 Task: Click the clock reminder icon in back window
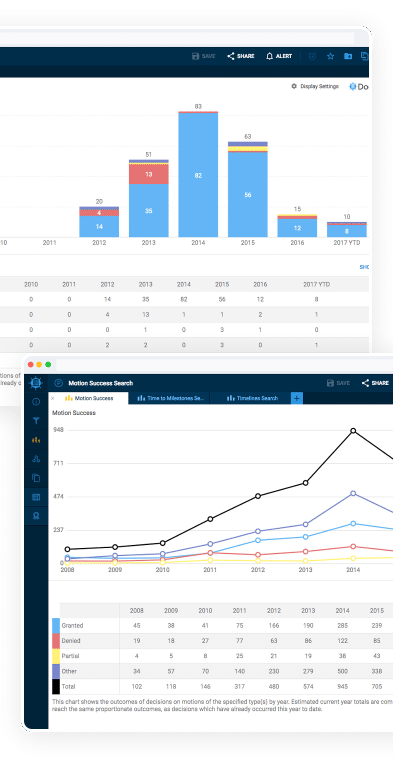coord(312,56)
